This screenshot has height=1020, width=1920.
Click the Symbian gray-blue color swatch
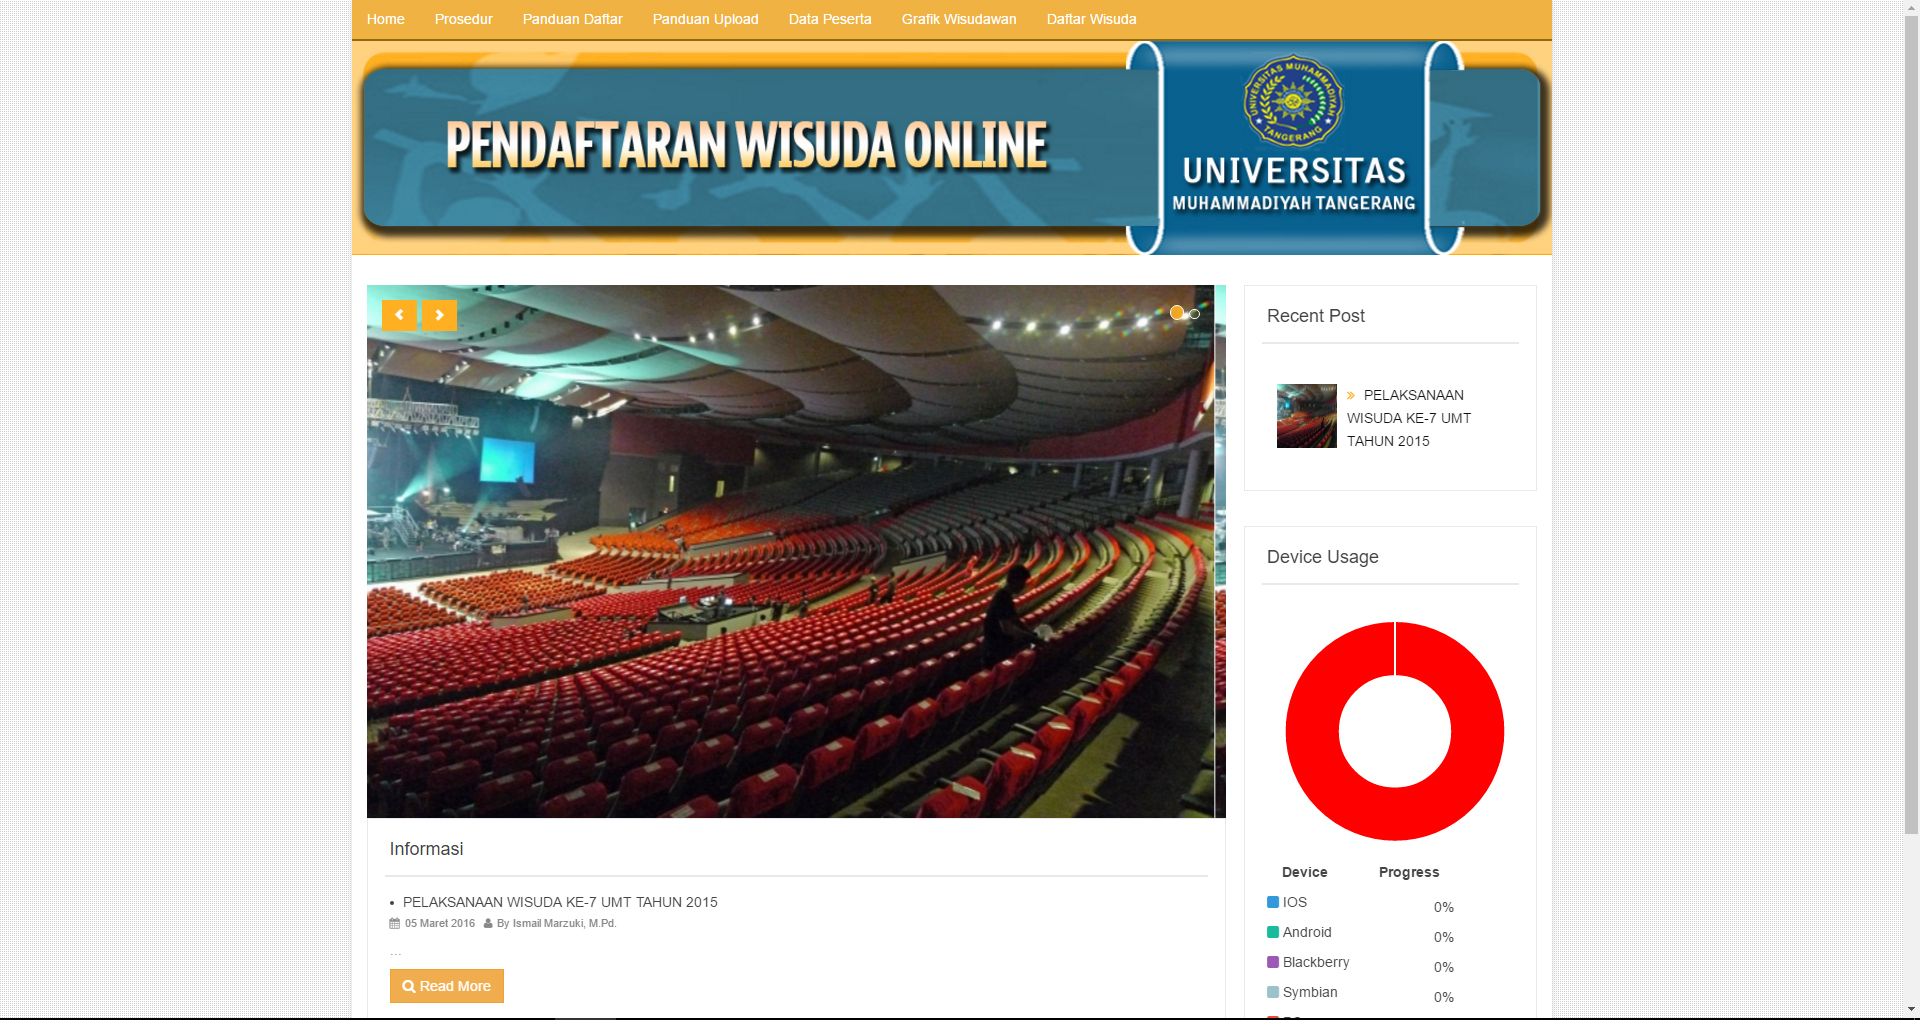1273,992
